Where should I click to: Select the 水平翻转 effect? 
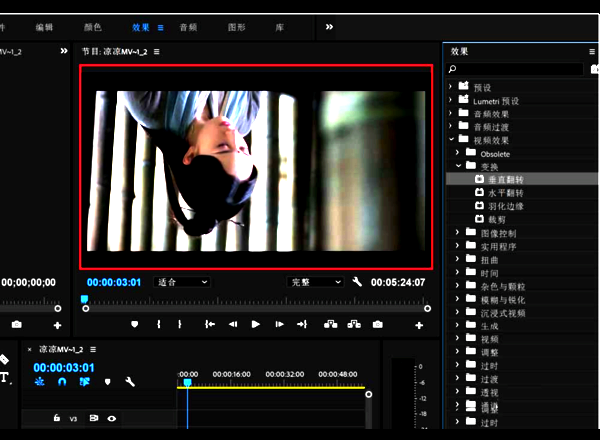(x=505, y=192)
